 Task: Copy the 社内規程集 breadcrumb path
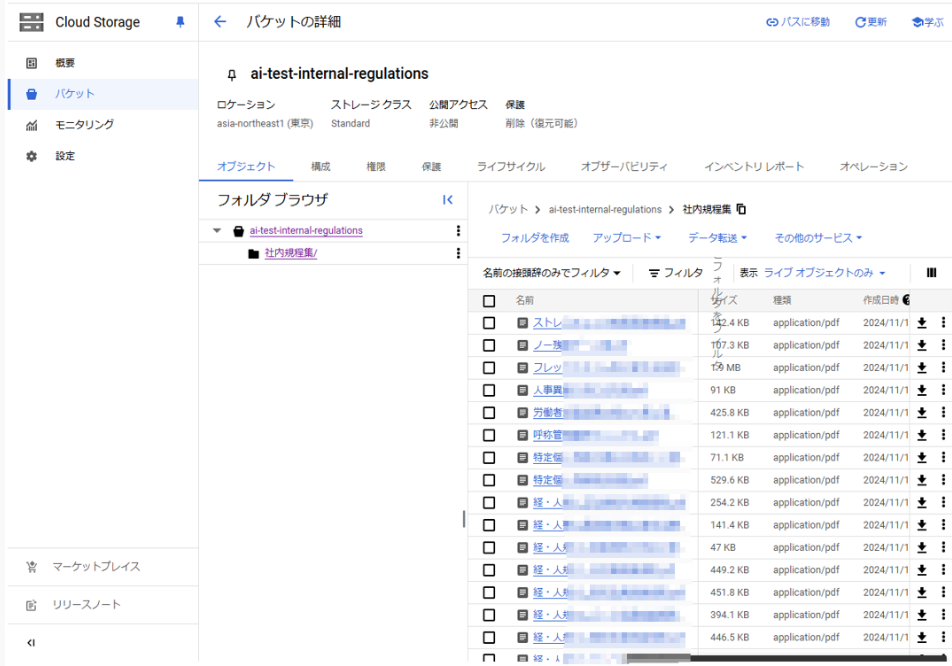[741, 210]
